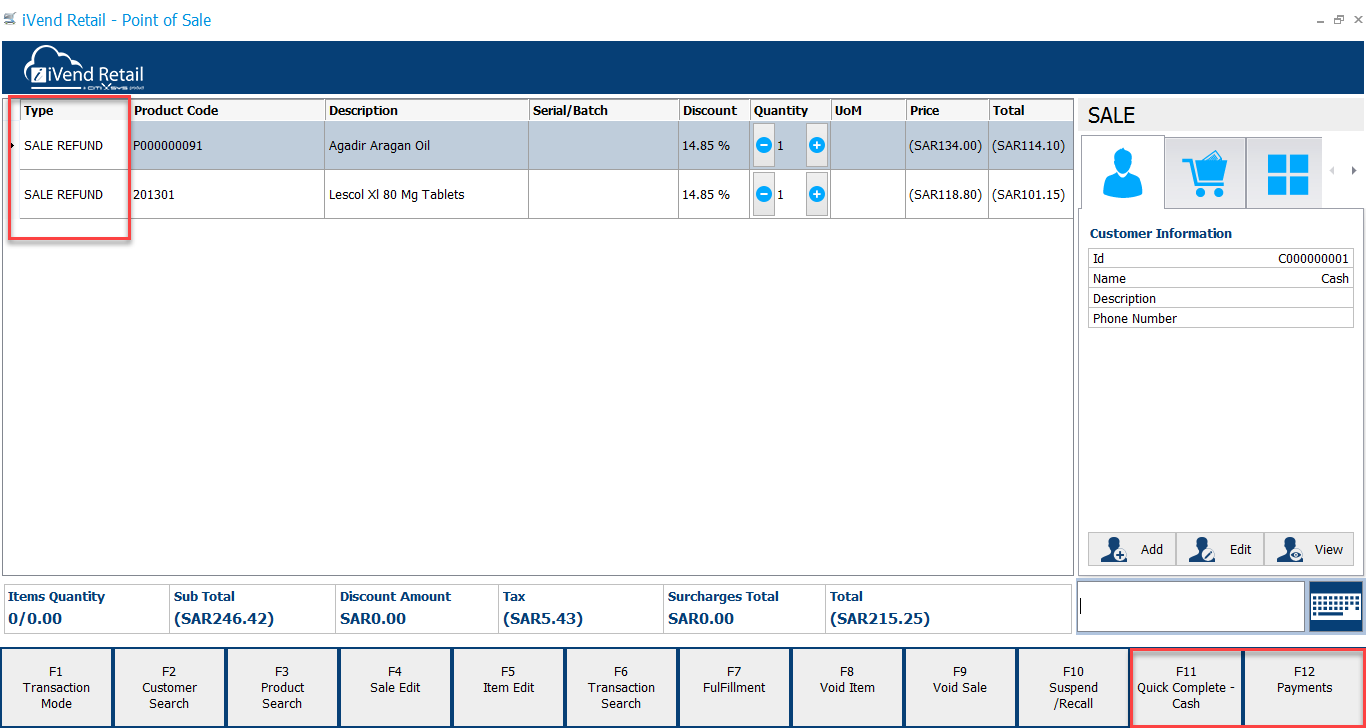The width and height of the screenshot is (1366, 728).
Task: Select the Surcharges Total SAR0.00 value
Action: tap(701, 619)
